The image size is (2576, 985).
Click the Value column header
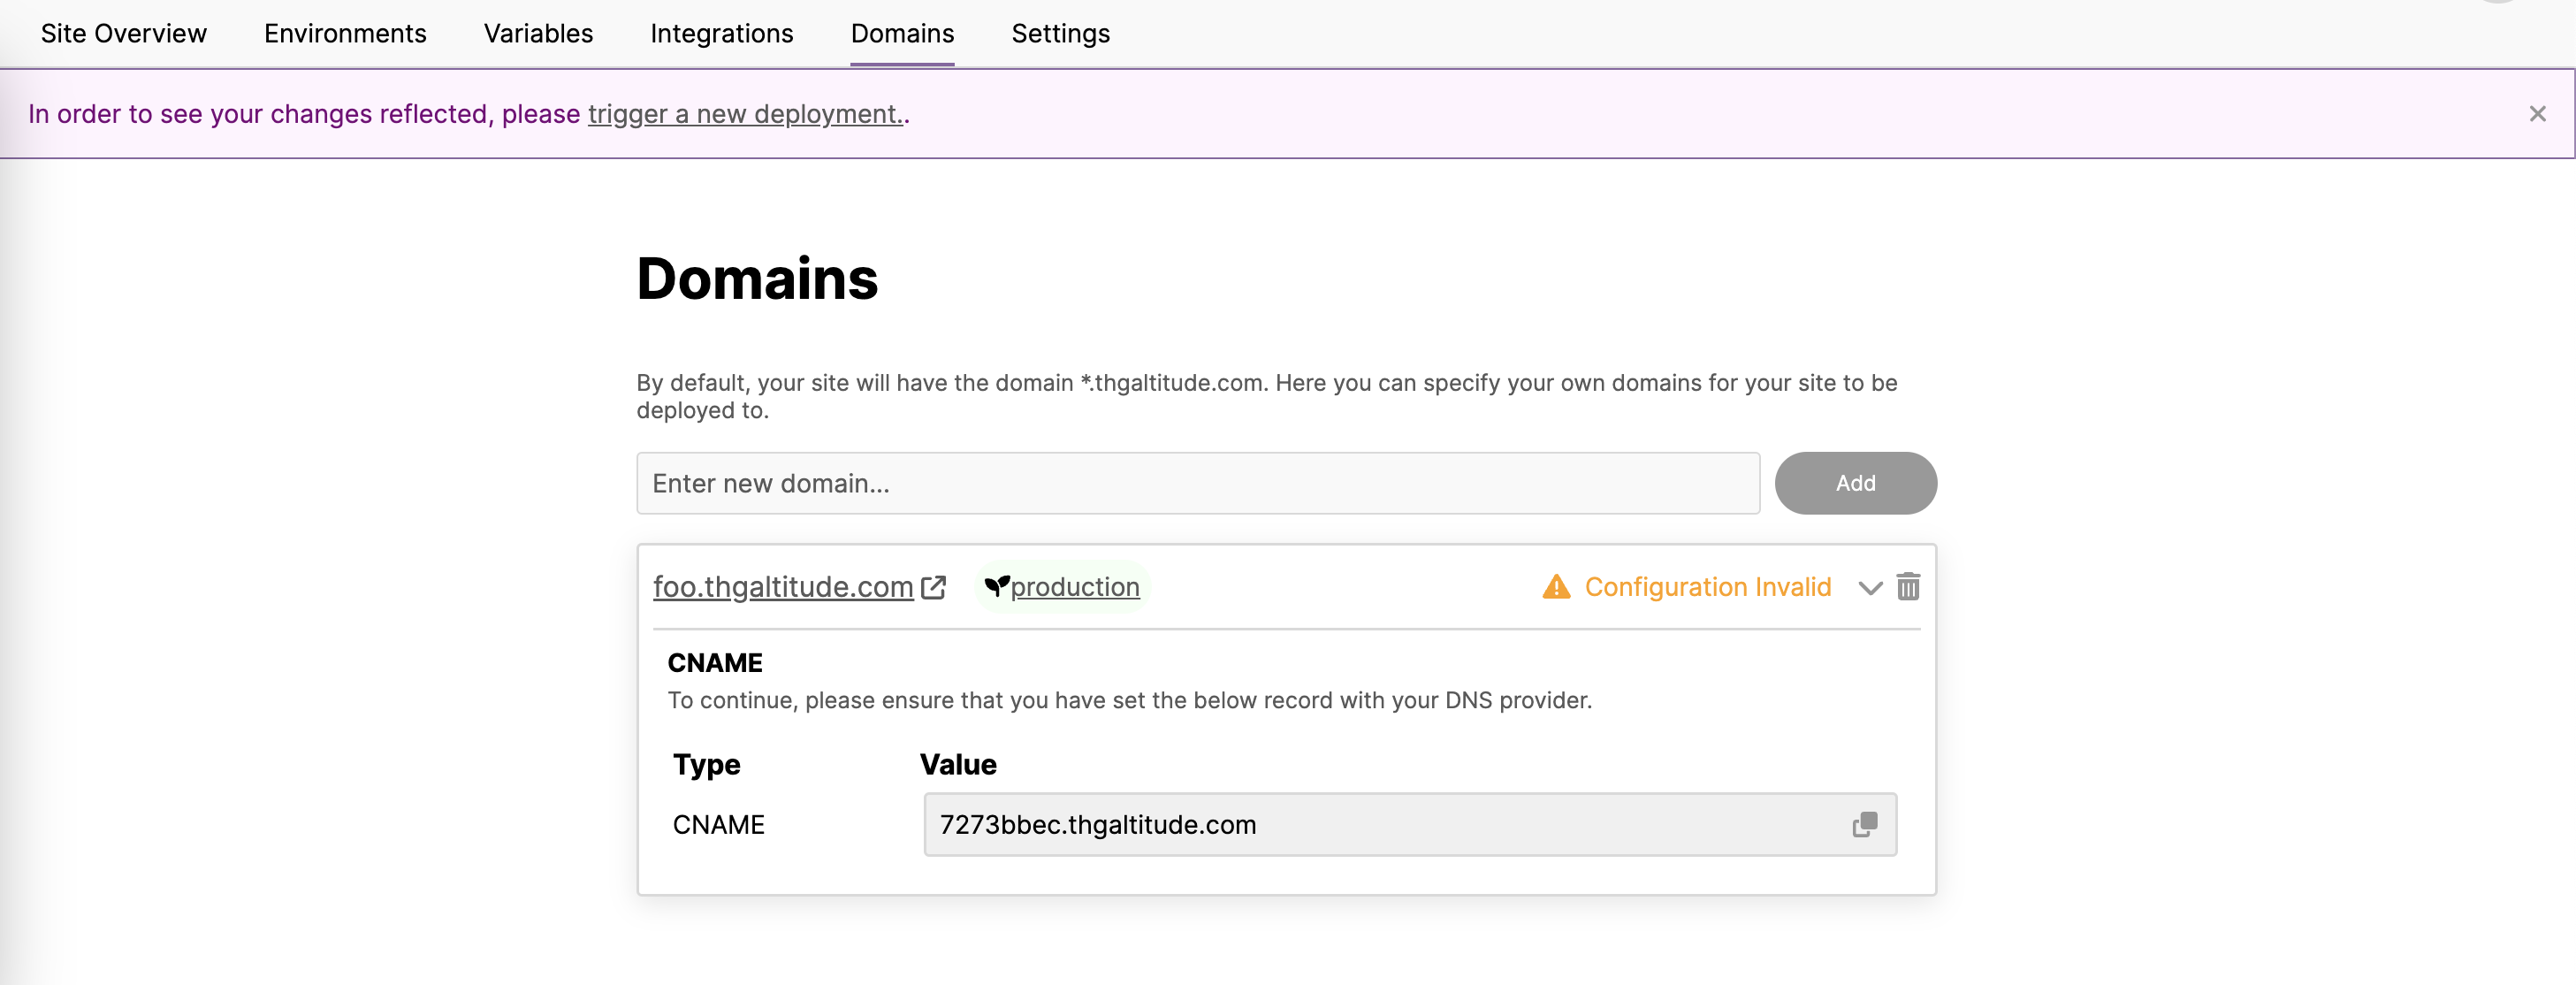(957, 765)
